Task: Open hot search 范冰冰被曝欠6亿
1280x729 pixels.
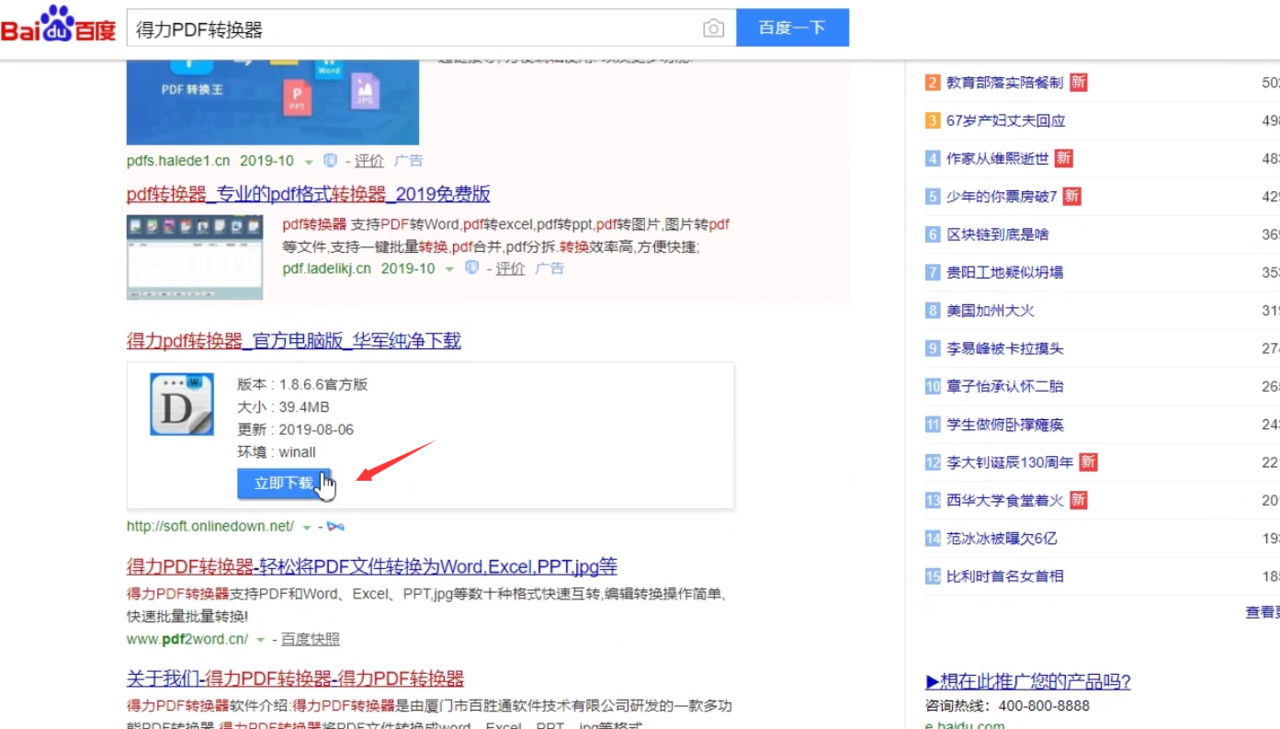Action: click(1002, 539)
